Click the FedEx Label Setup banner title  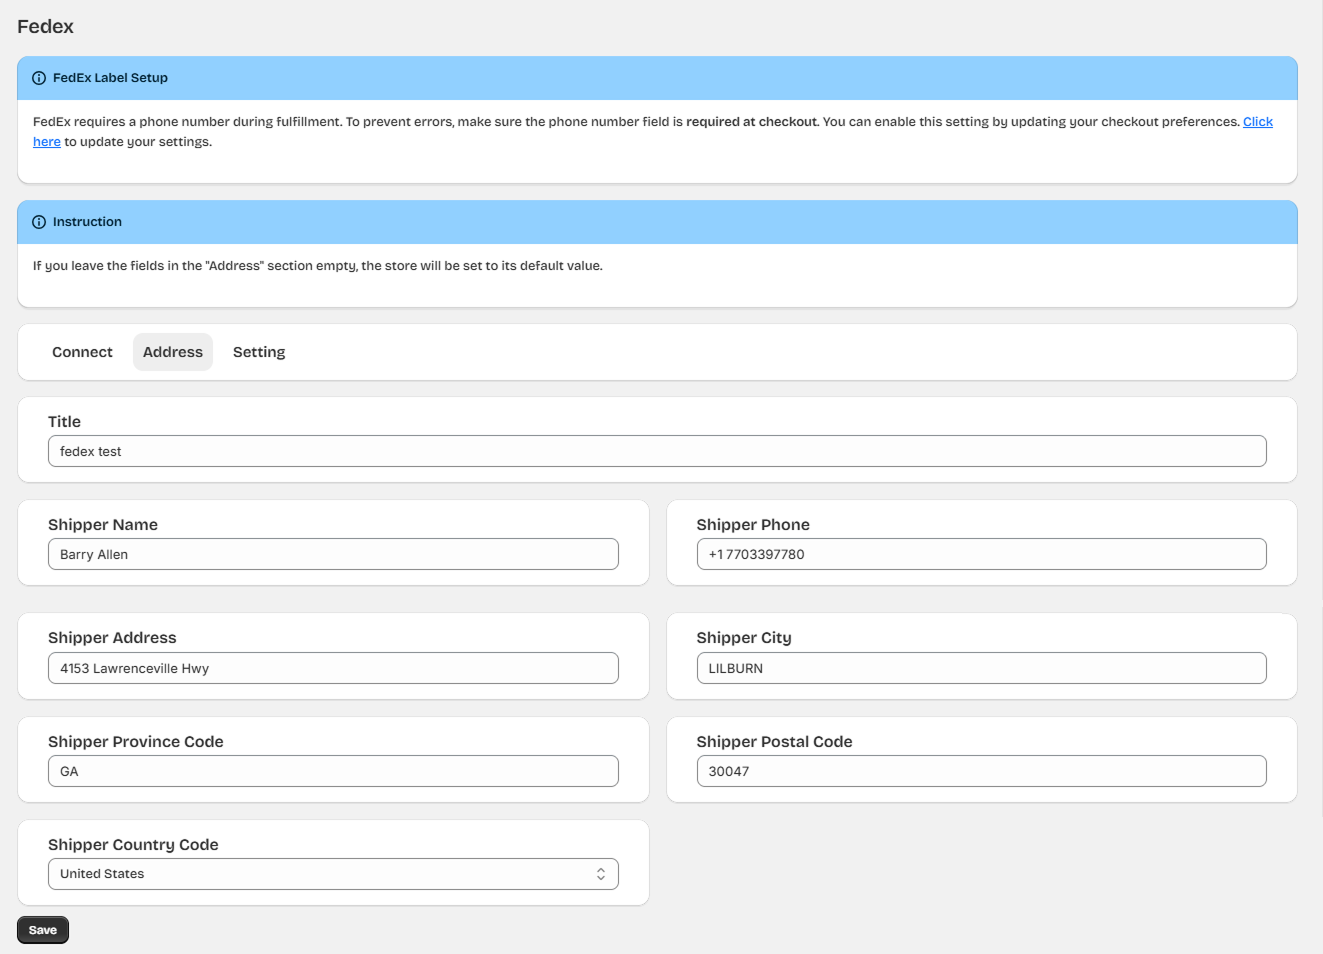[110, 78]
